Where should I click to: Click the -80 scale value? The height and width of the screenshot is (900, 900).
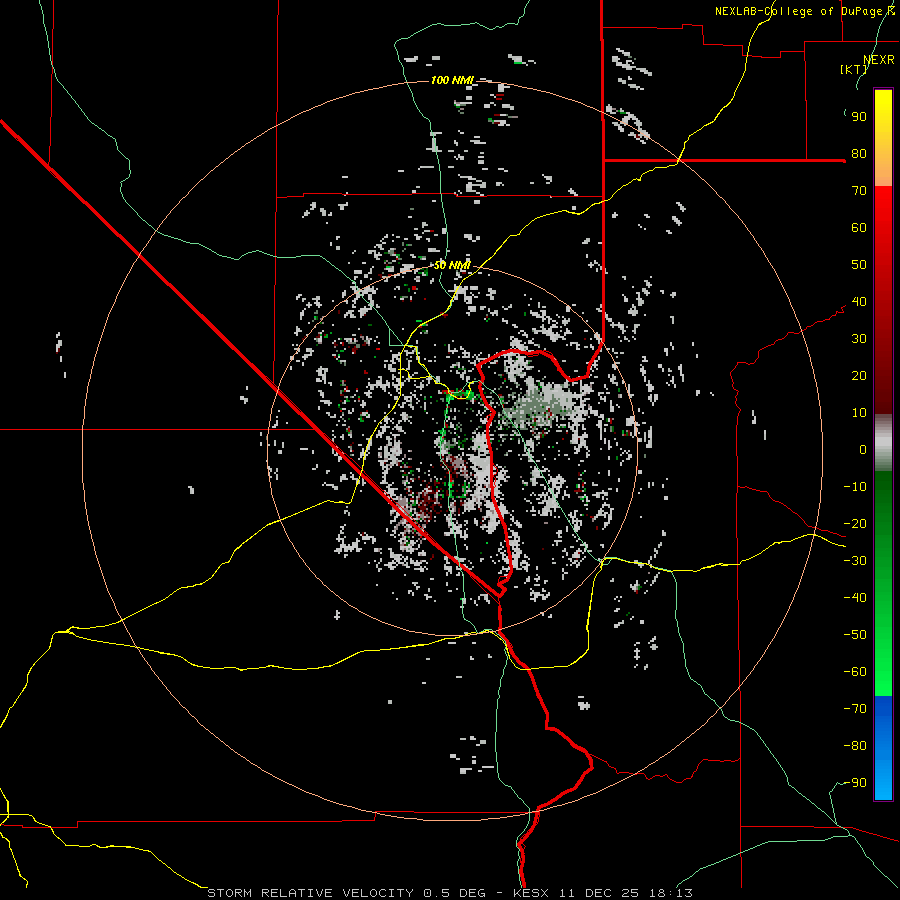point(855,746)
